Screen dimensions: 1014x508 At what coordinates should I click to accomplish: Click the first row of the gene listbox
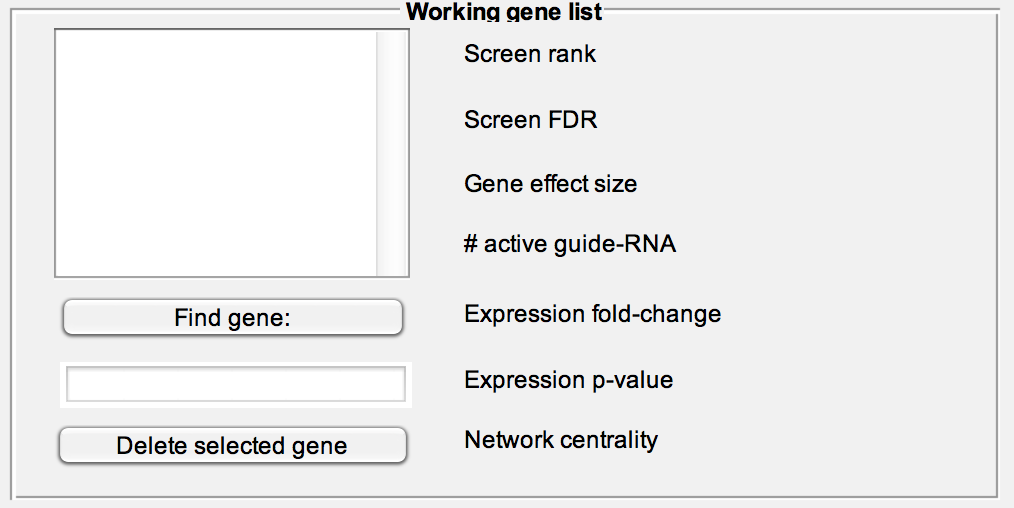[x=216, y=42]
